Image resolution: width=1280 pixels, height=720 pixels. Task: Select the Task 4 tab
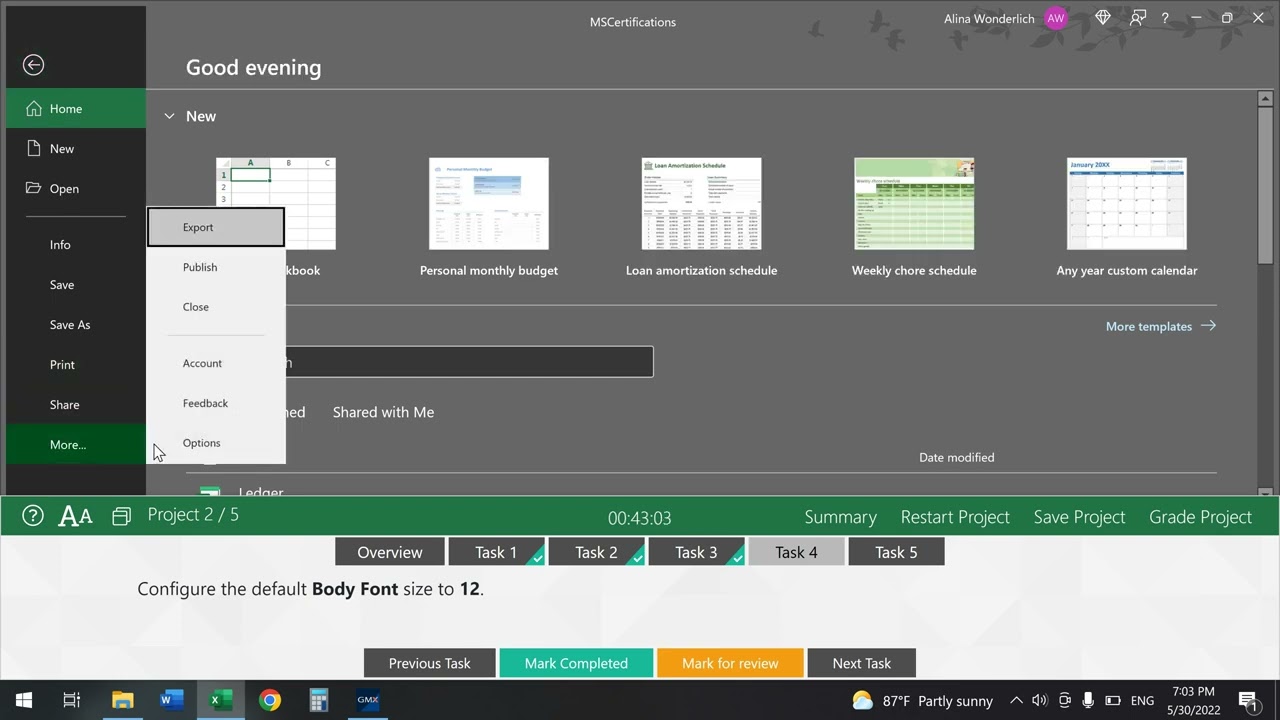tap(796, 552)
